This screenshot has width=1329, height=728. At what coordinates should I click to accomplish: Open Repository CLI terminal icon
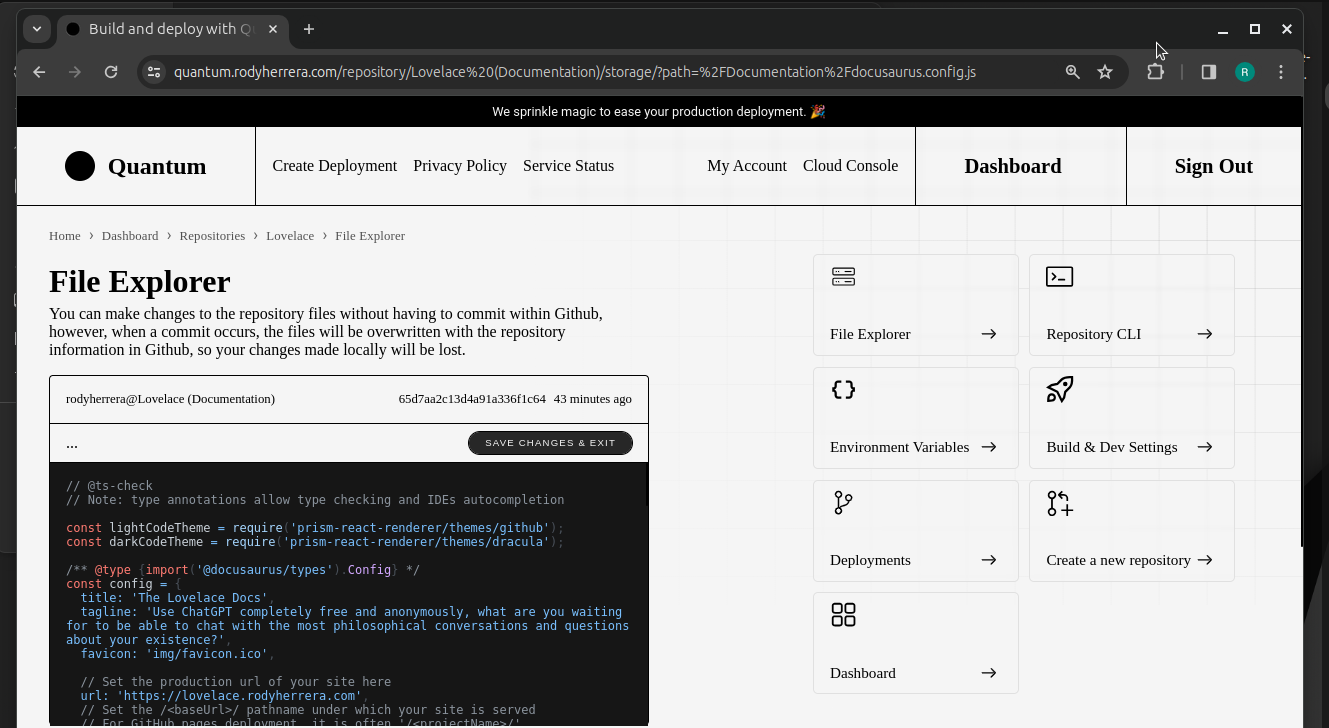[1059, 277]
